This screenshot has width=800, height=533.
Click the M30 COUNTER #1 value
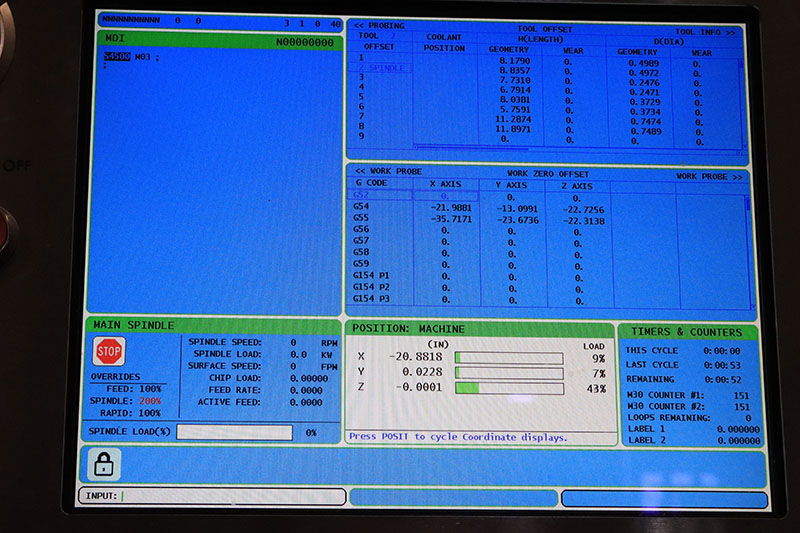point(741,395)
